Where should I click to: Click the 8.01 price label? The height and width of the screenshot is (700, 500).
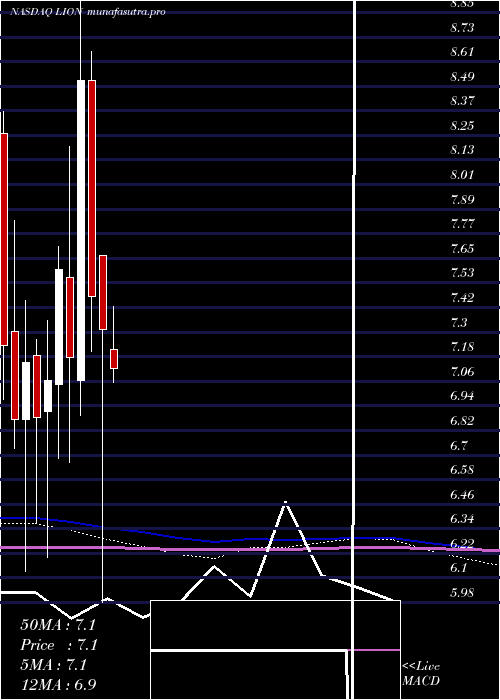pyautogui.click(x=462, y=175)
